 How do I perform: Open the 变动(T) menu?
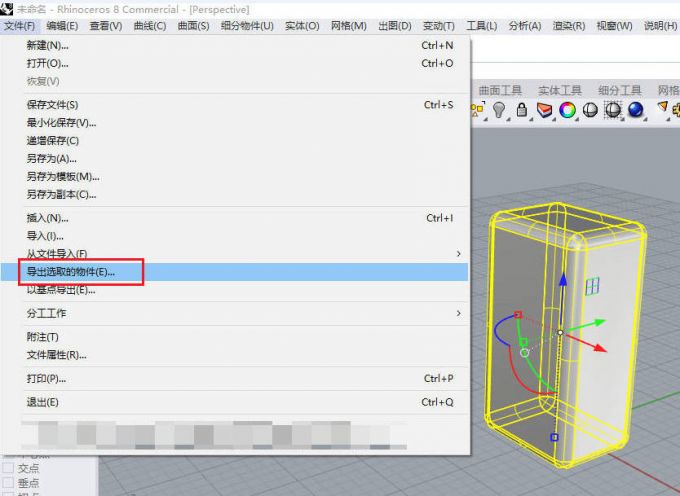click(439, 26)
